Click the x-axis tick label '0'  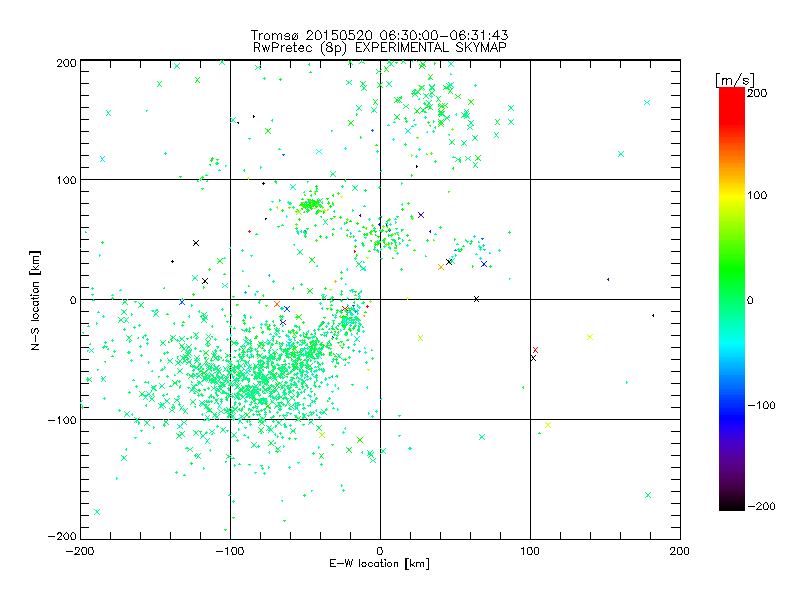380,551
